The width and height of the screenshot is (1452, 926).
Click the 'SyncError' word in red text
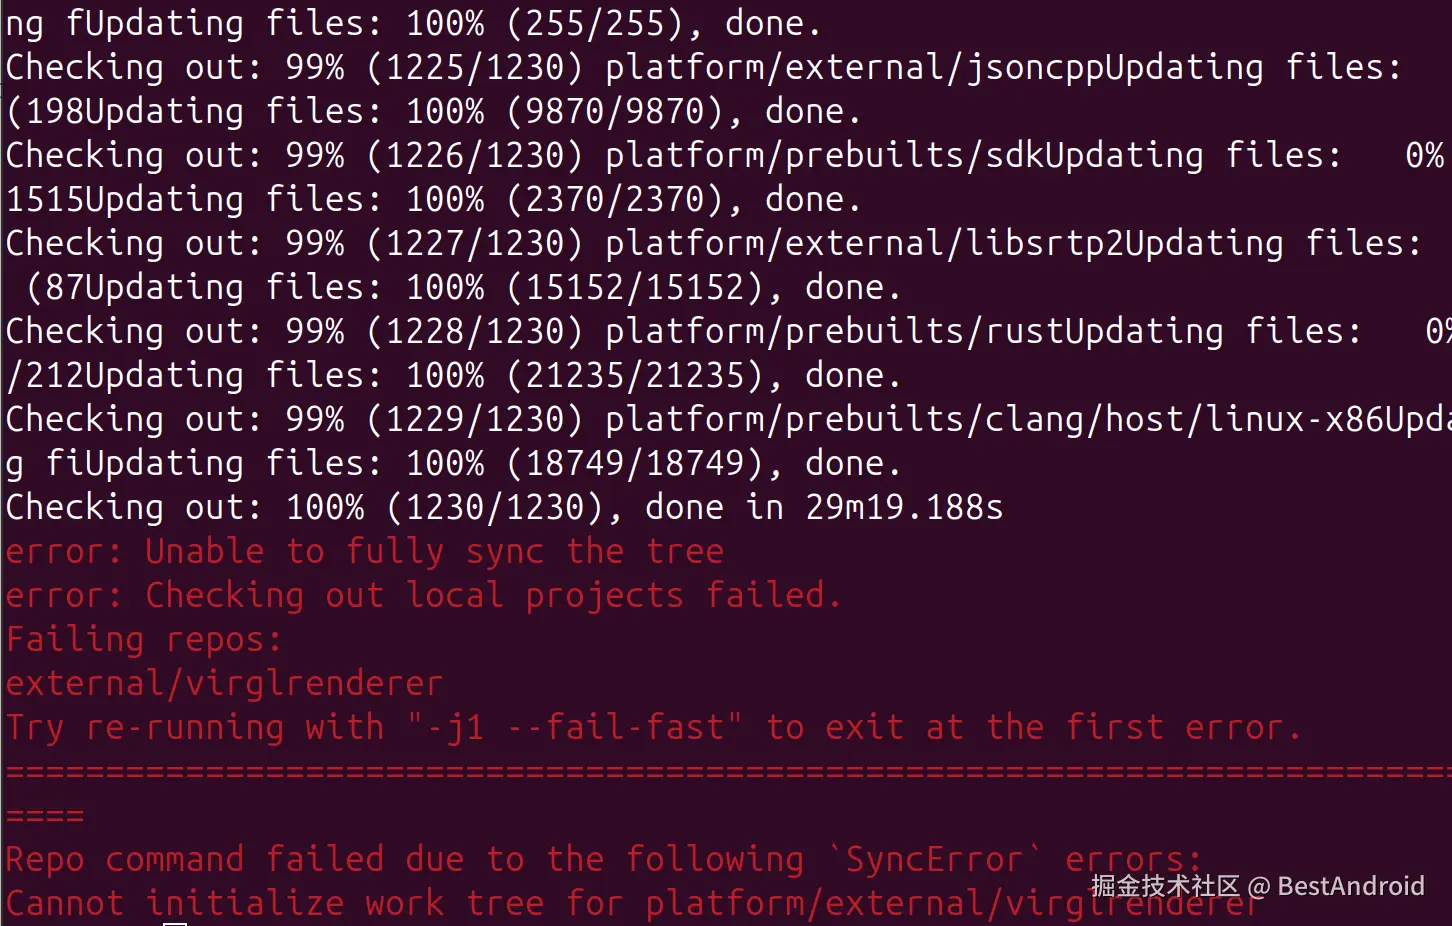click(x=935, y=859)
